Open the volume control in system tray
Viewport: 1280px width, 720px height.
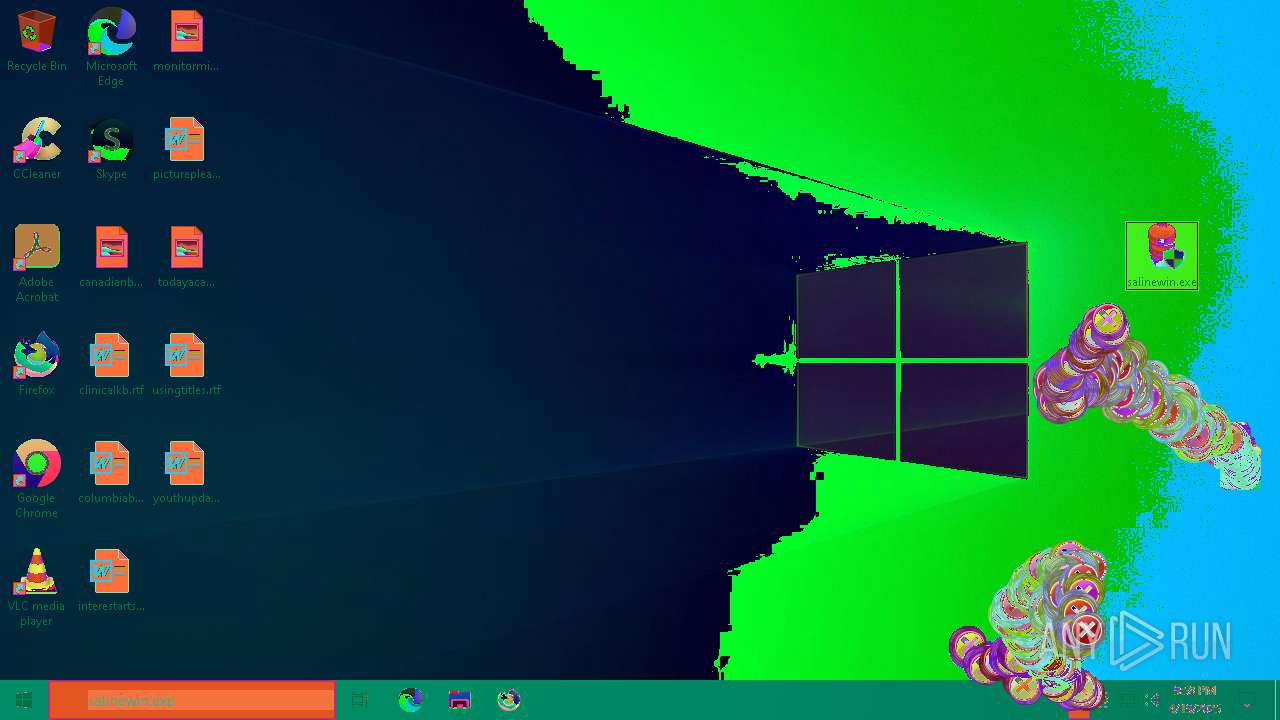(1152, 700)
